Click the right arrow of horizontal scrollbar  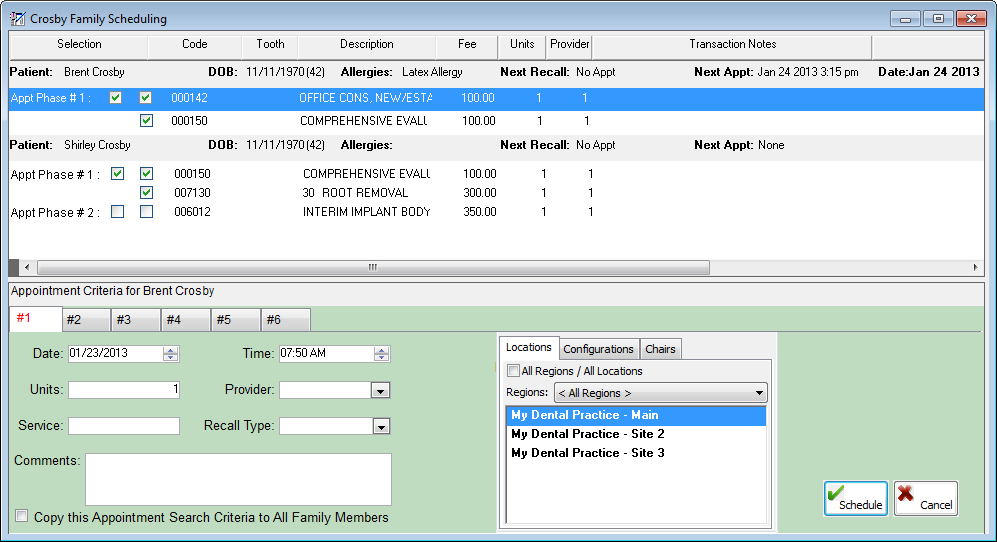(975, 267)
